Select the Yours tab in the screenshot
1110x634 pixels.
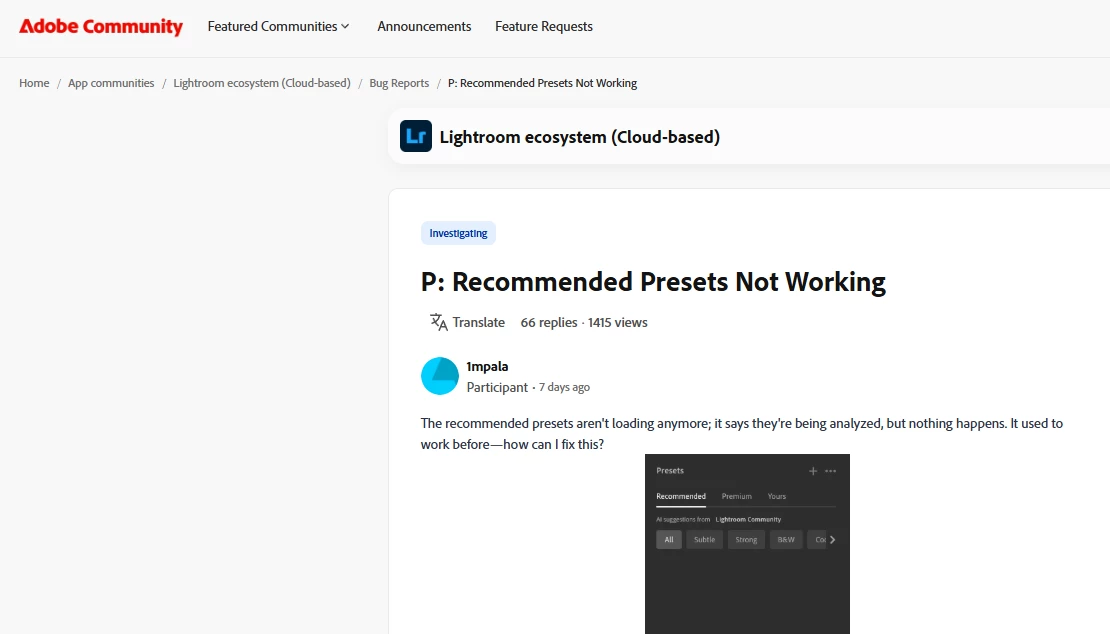click(x=777, y=496)
